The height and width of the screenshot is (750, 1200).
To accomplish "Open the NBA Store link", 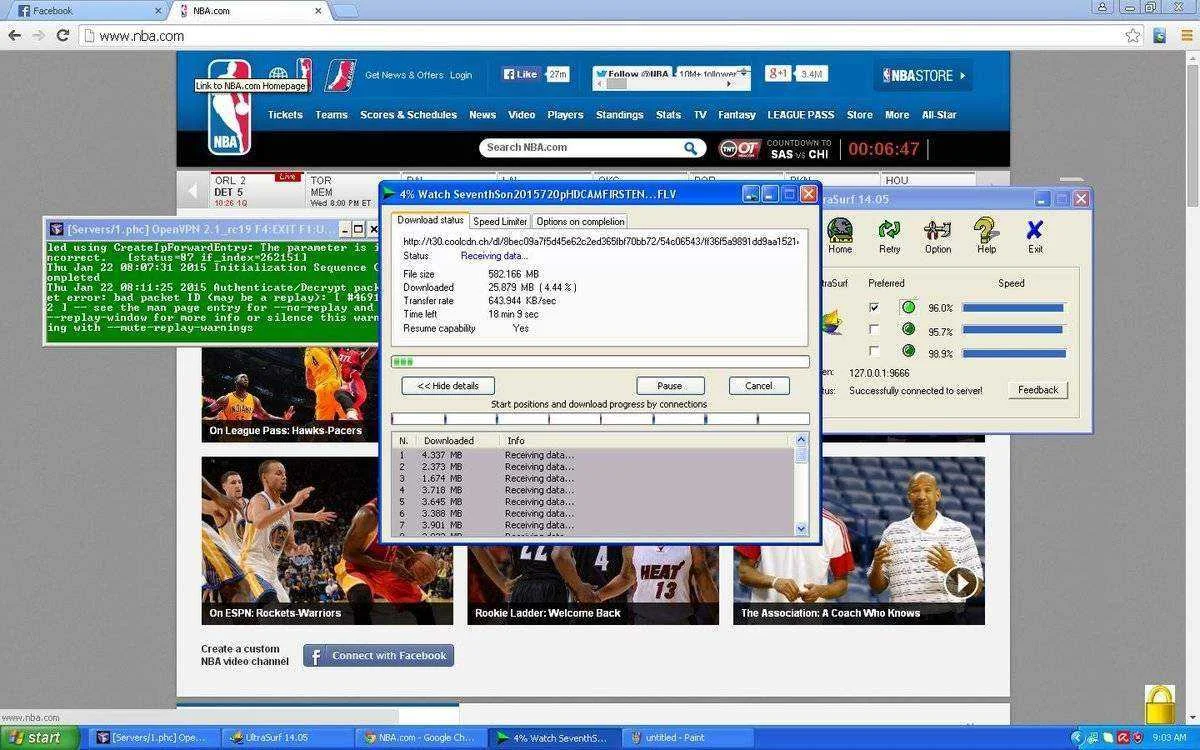I will point(923,75).
